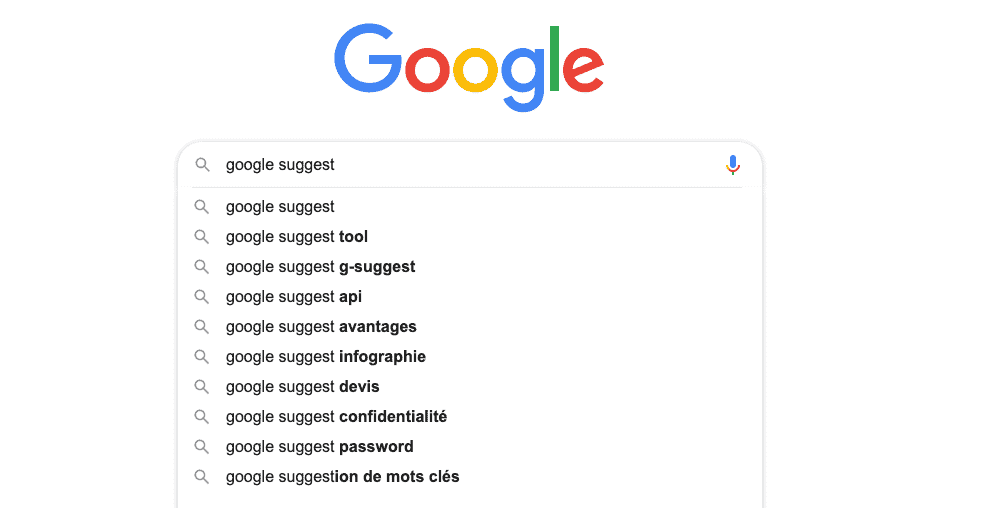Choose the "google suggest tool" suggestion

pyautogui.click(x=297, y=237)
